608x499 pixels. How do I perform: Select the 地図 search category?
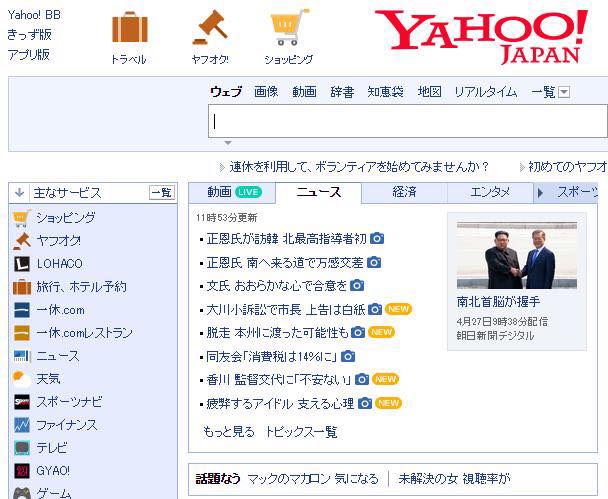click(430, 92)
